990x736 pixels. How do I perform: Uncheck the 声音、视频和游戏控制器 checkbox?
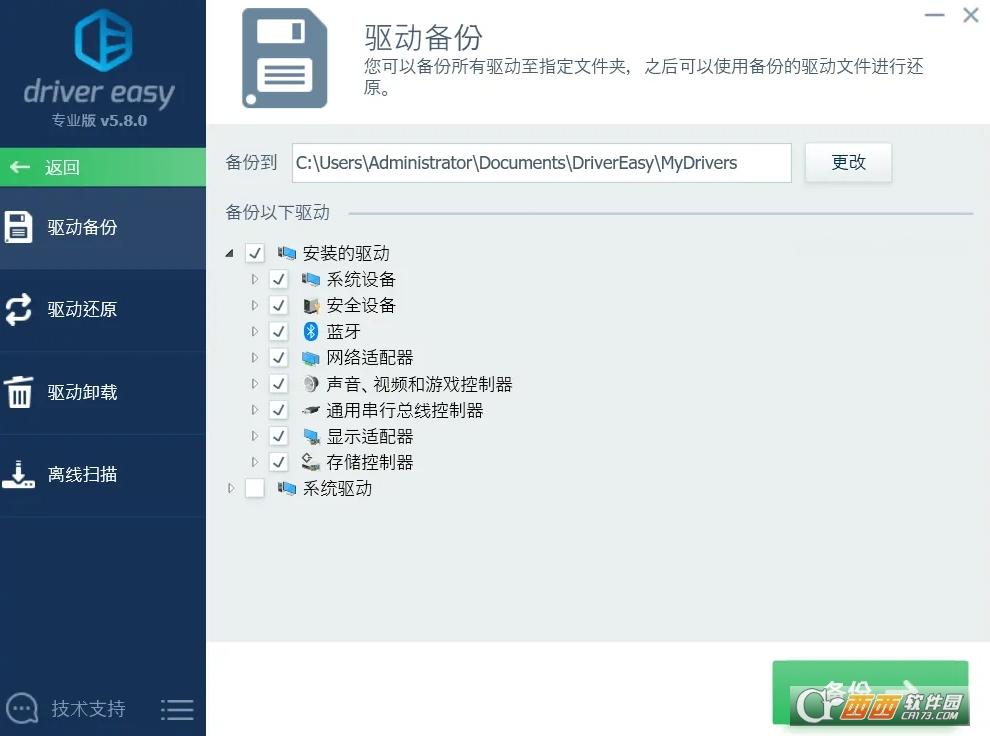[x=278, y=384]
